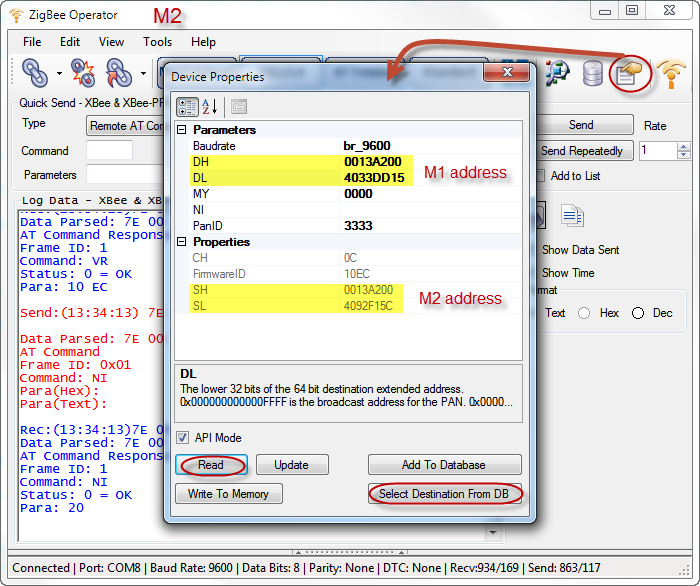Click the Update button
700x586 pixels.
(x=292, y=465)
